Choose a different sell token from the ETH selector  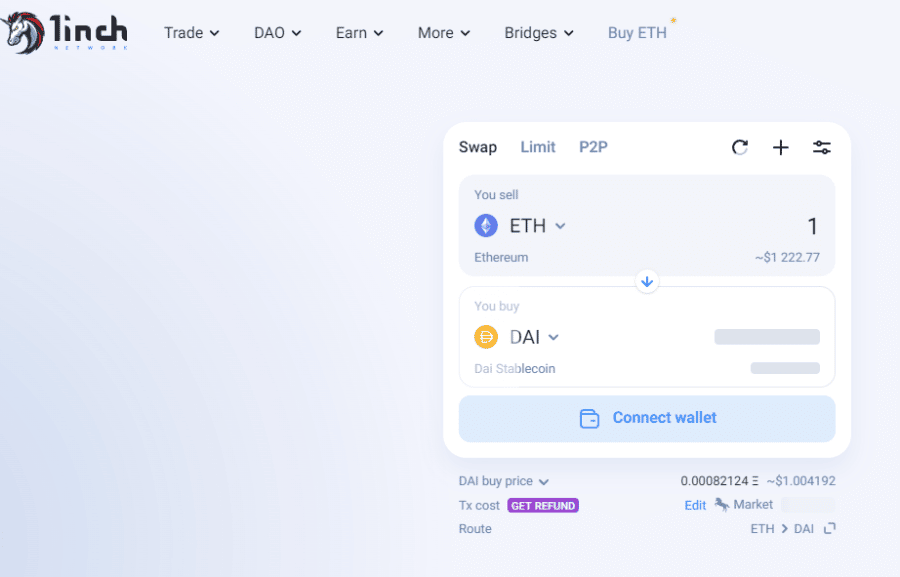(x=537, y=226)
